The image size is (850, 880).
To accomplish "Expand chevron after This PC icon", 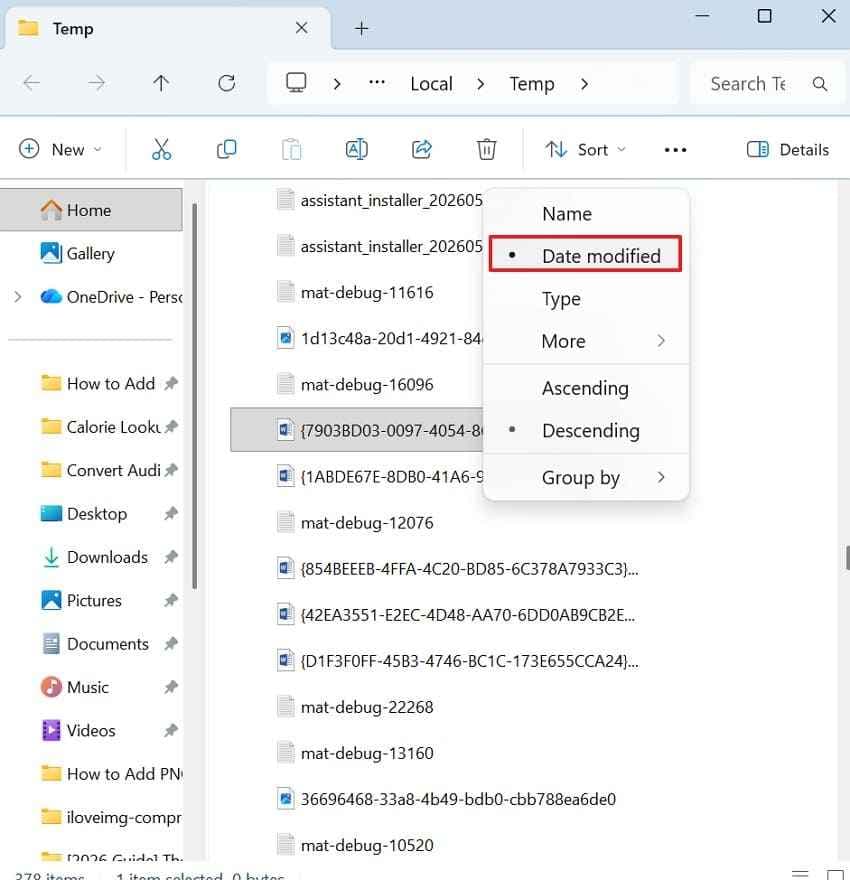I will 337,84.
